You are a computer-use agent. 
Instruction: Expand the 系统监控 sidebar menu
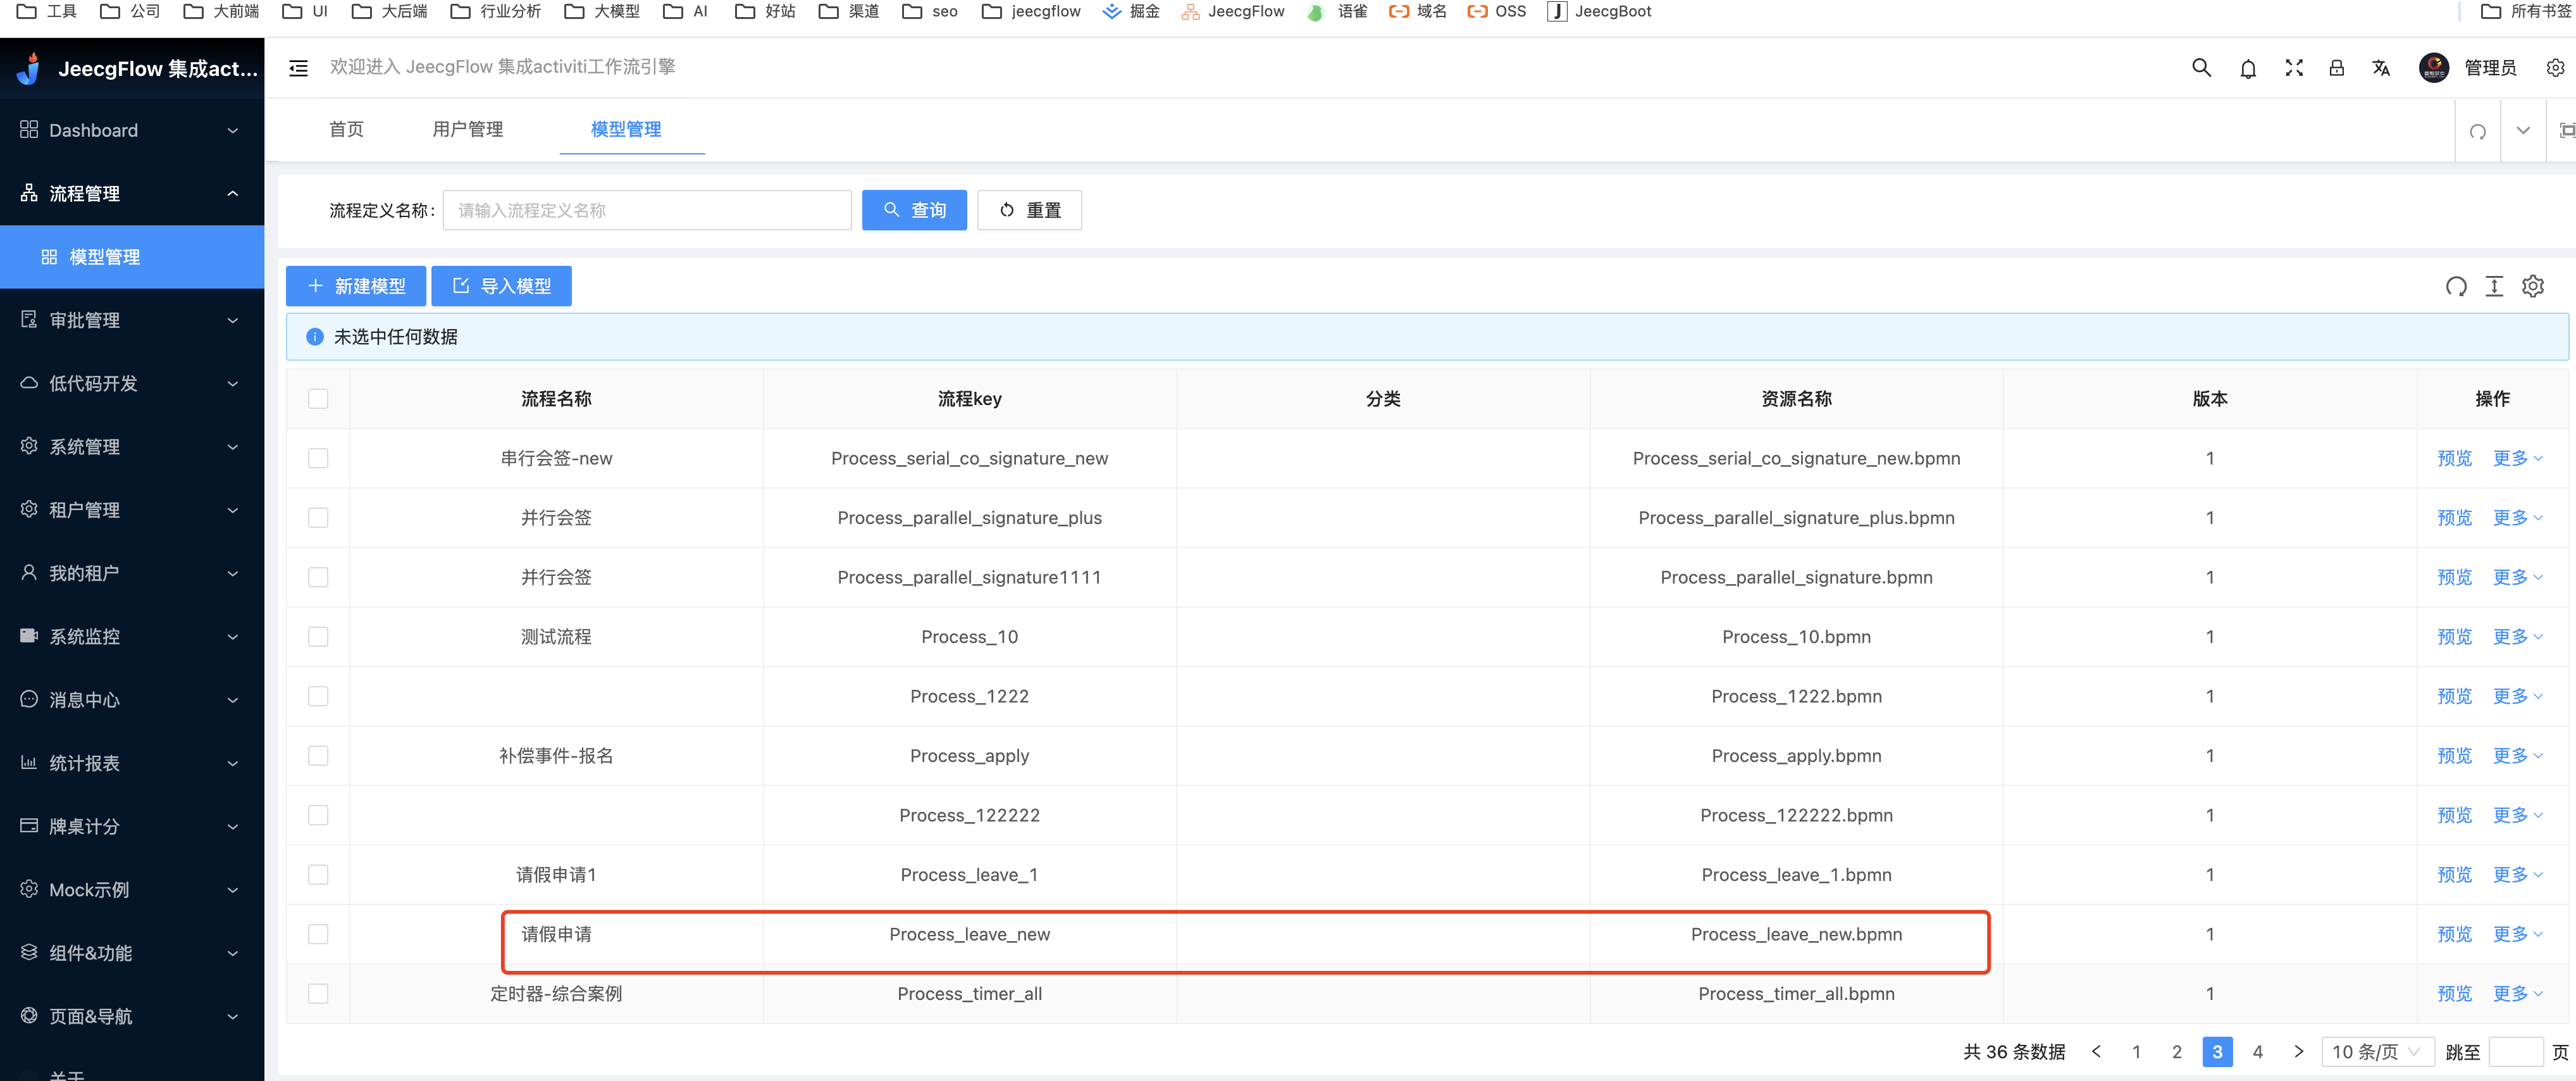point(132,637)
